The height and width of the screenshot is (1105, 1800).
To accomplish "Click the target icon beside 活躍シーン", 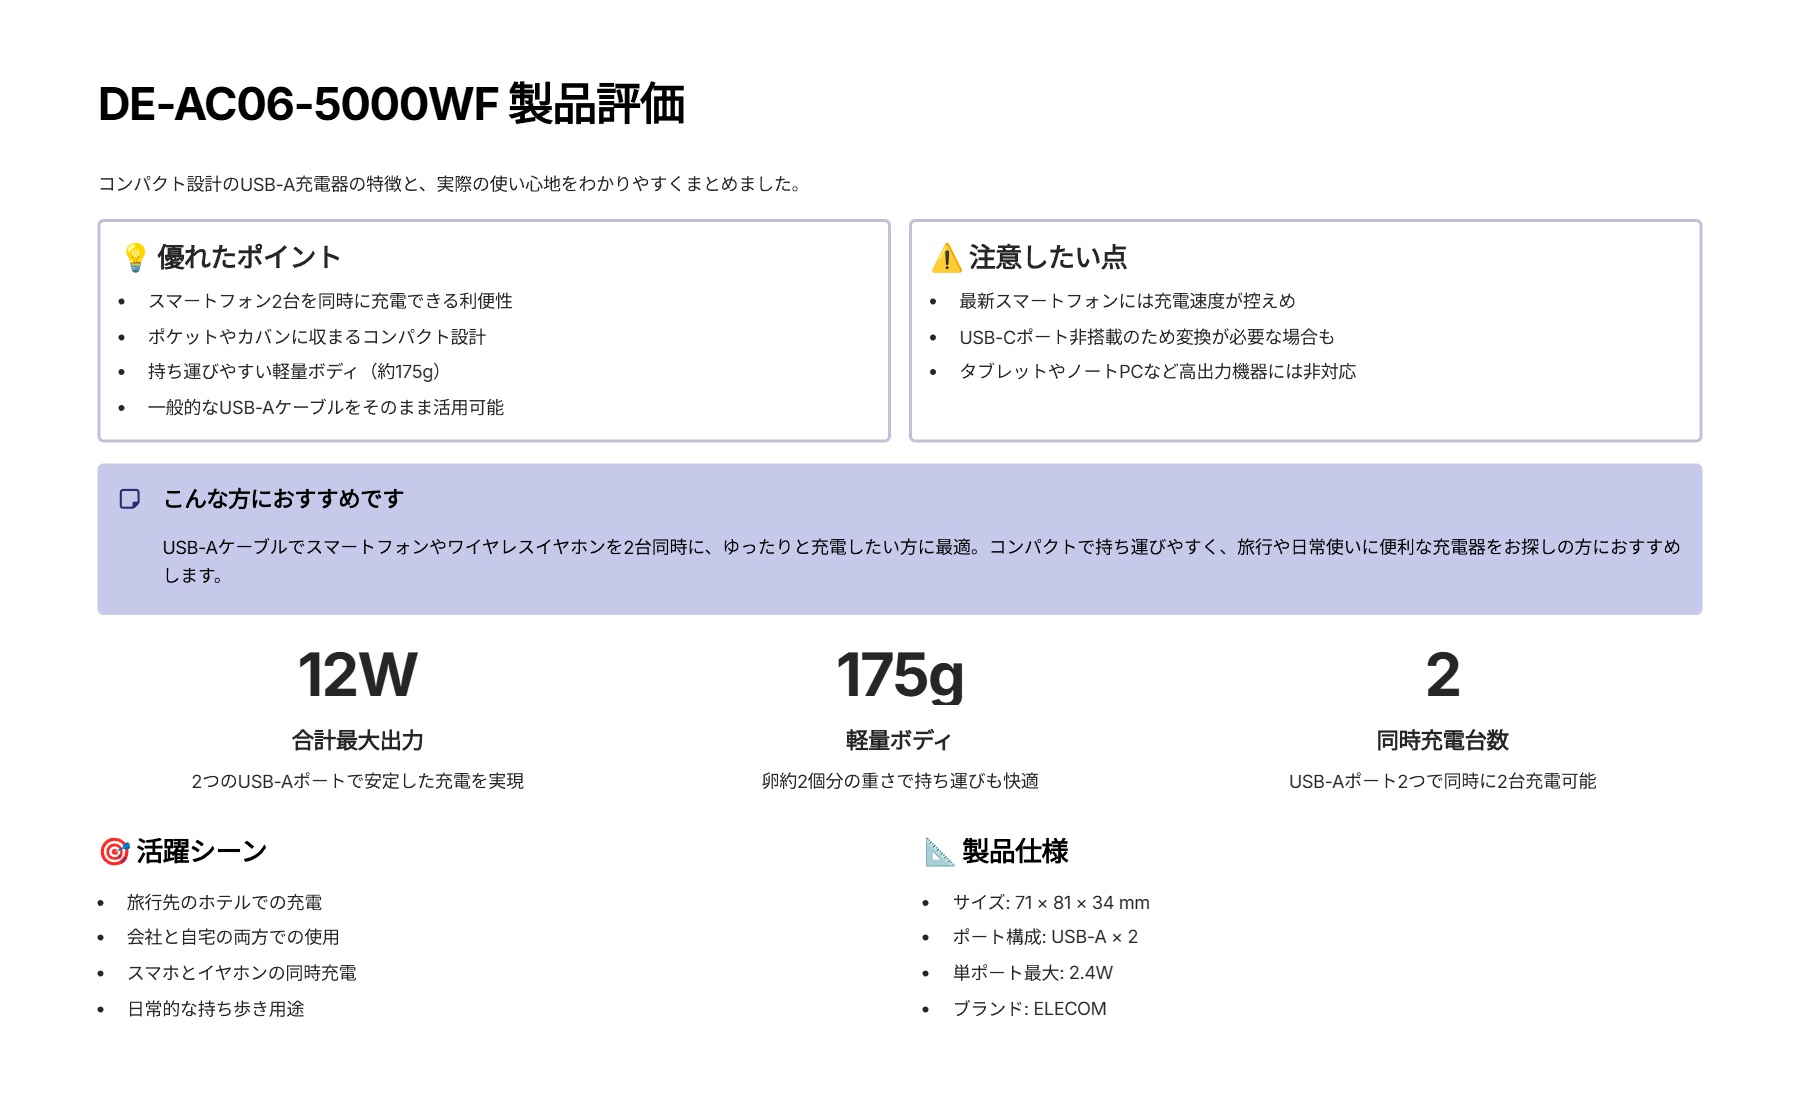I will pos(113,849).
